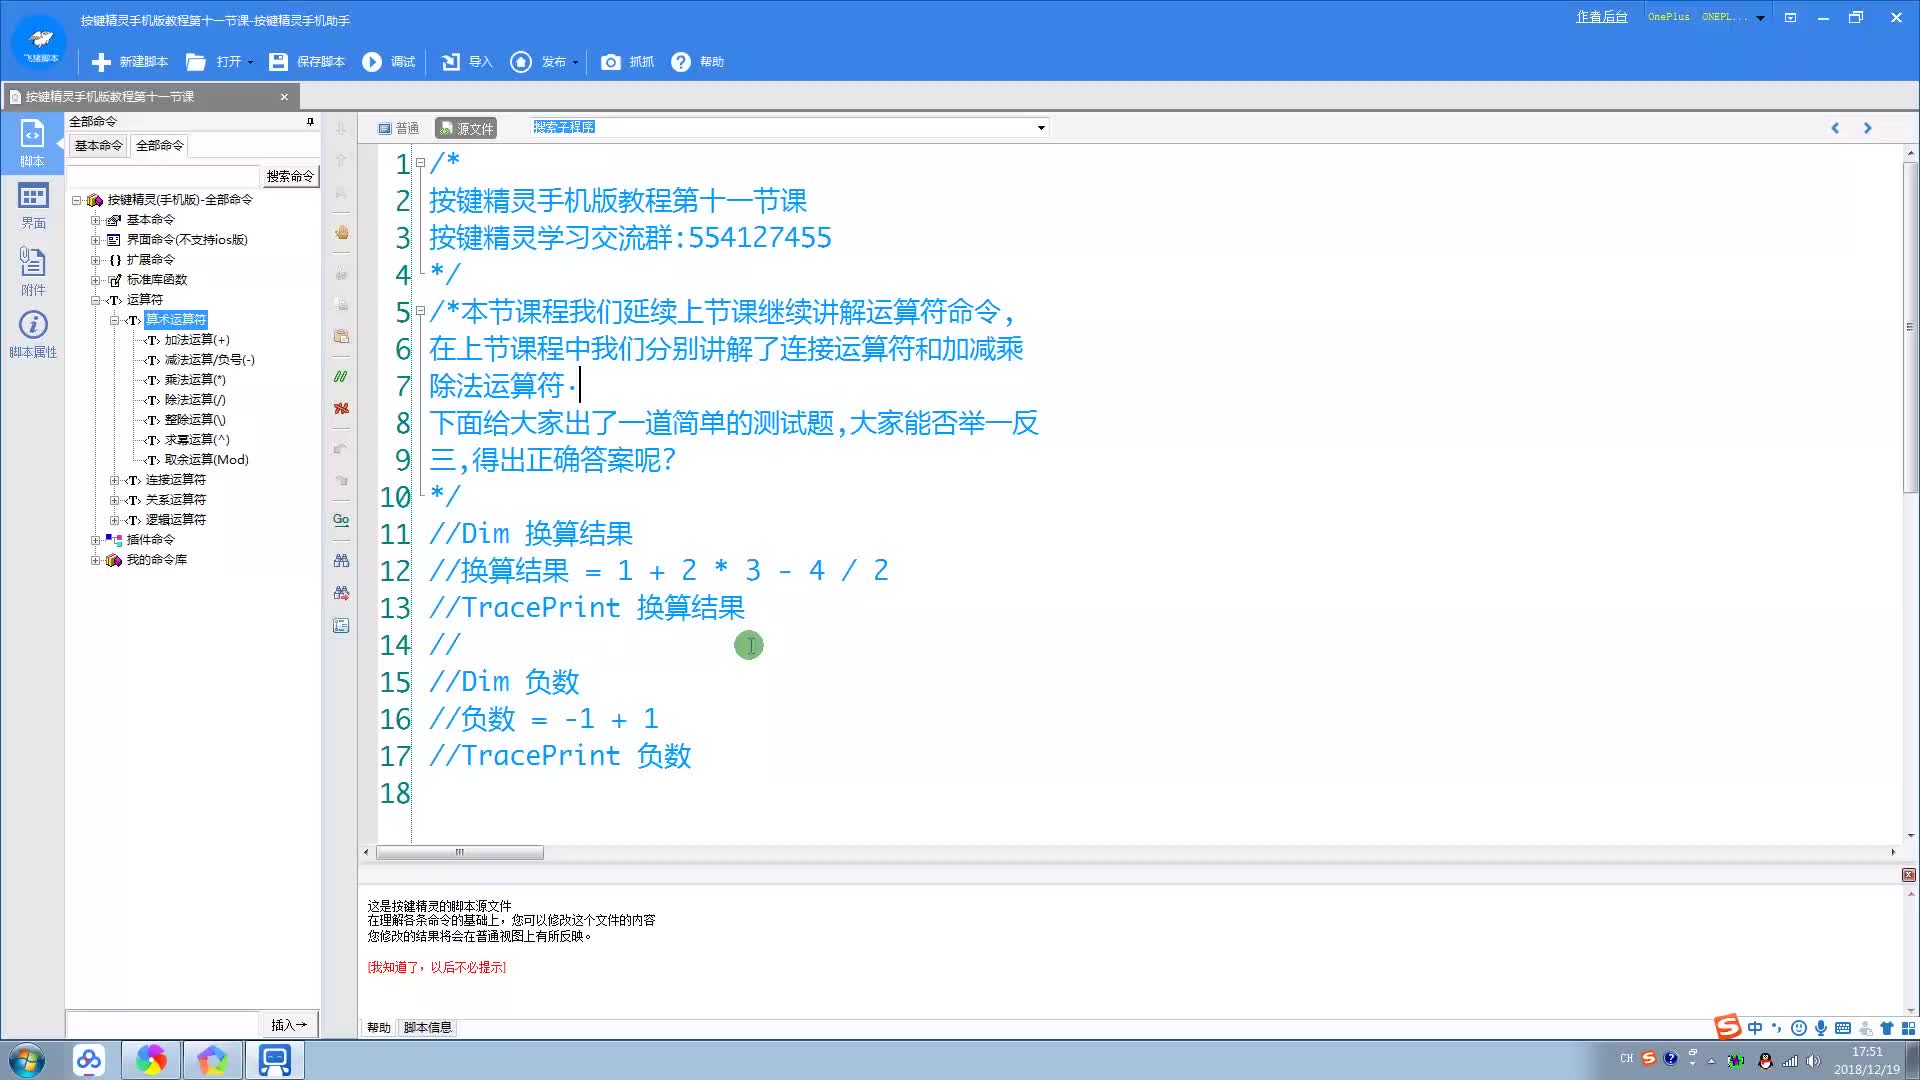
Task: Switch editor to 普通 view mode
Action: pyautogui.click(x=398, y=128)
